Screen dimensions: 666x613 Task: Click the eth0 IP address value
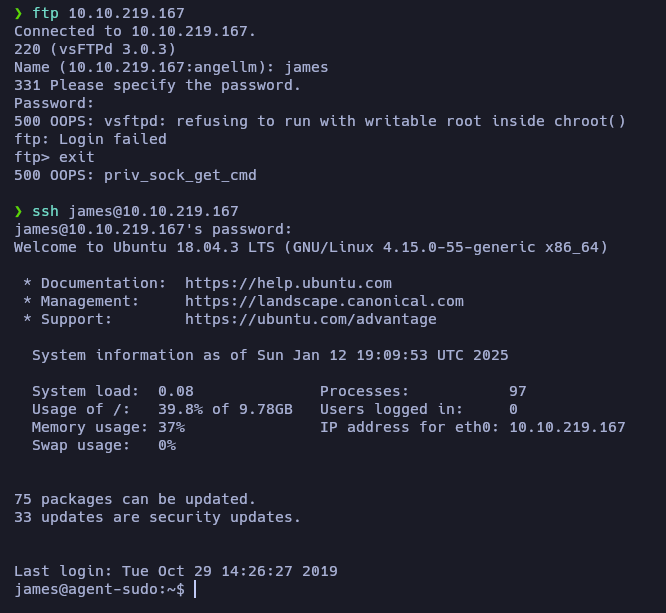[x=567, y=427]
